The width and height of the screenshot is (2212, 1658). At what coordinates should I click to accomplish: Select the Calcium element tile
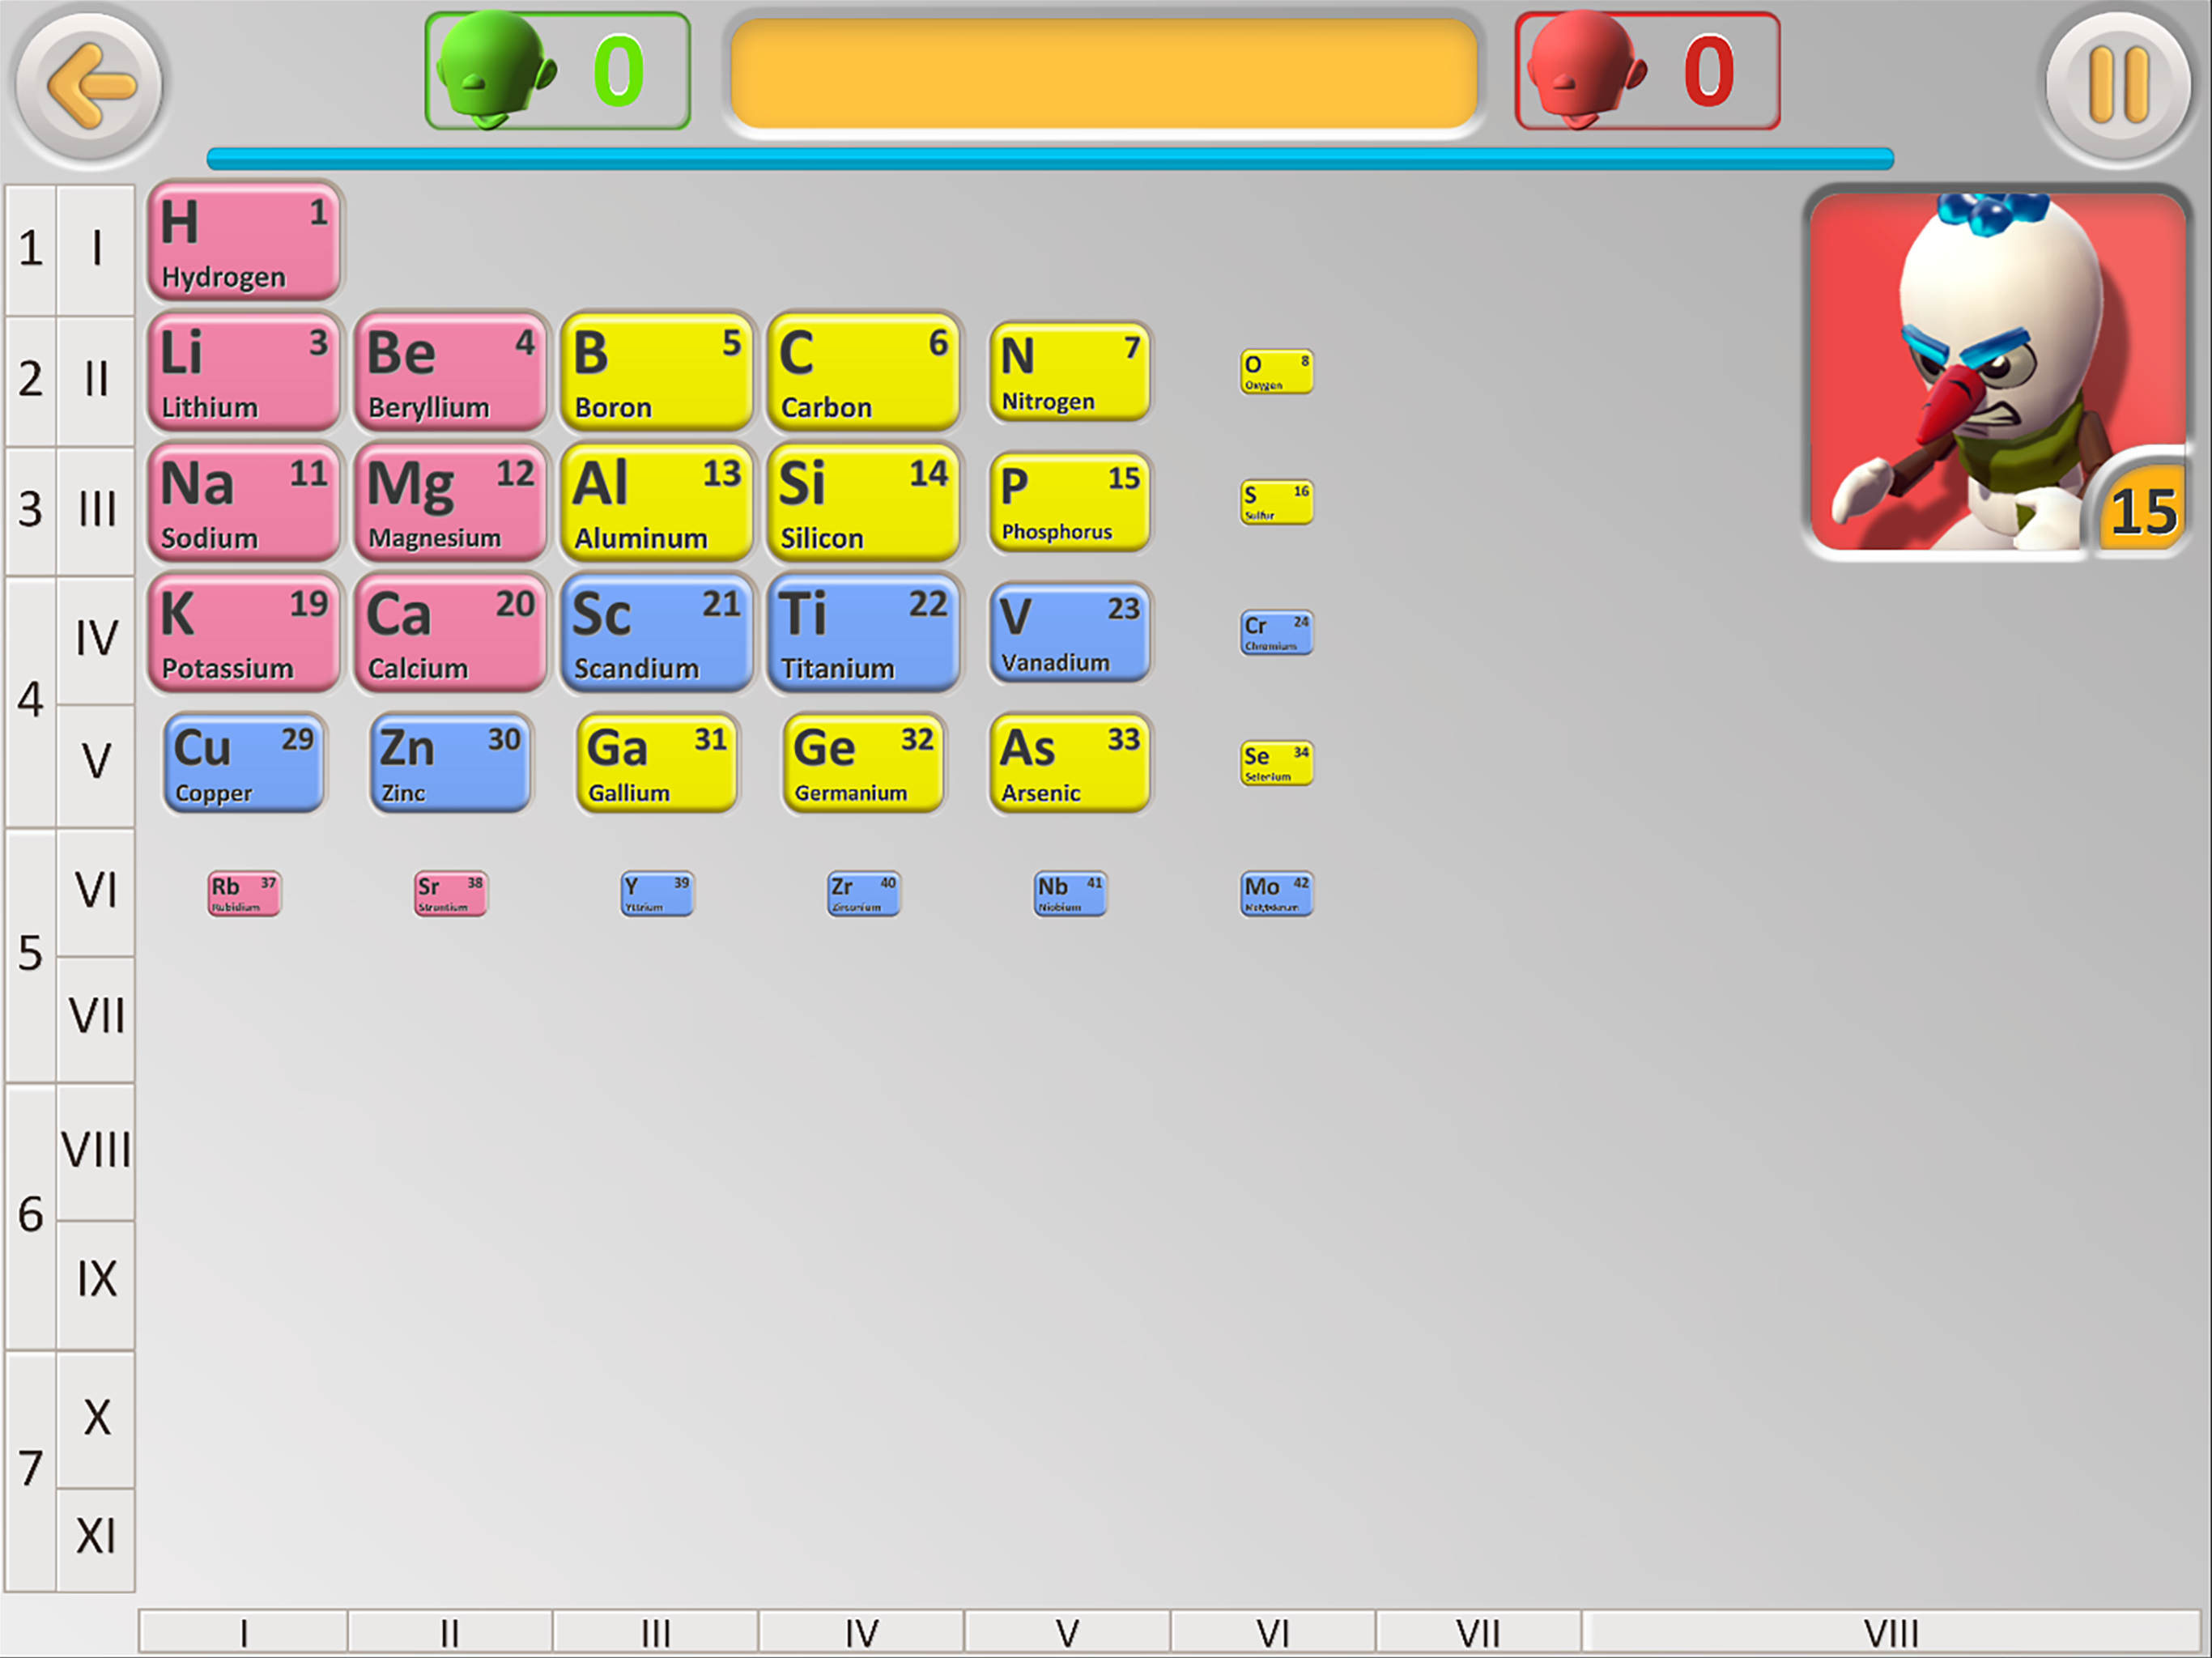pos(451,633)
